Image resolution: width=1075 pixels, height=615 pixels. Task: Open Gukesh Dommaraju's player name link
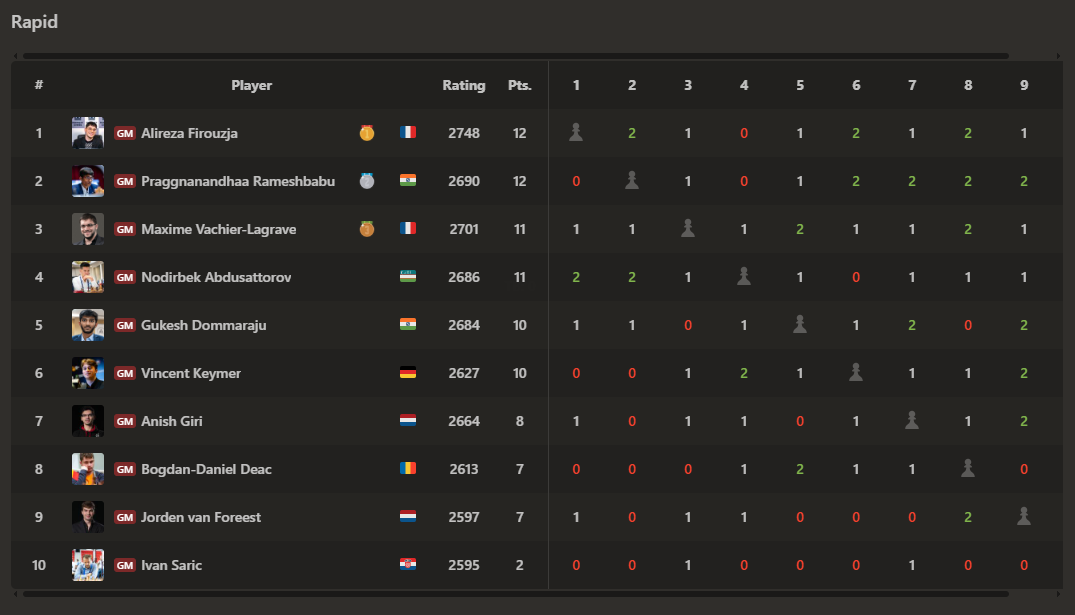coord(204,326)
